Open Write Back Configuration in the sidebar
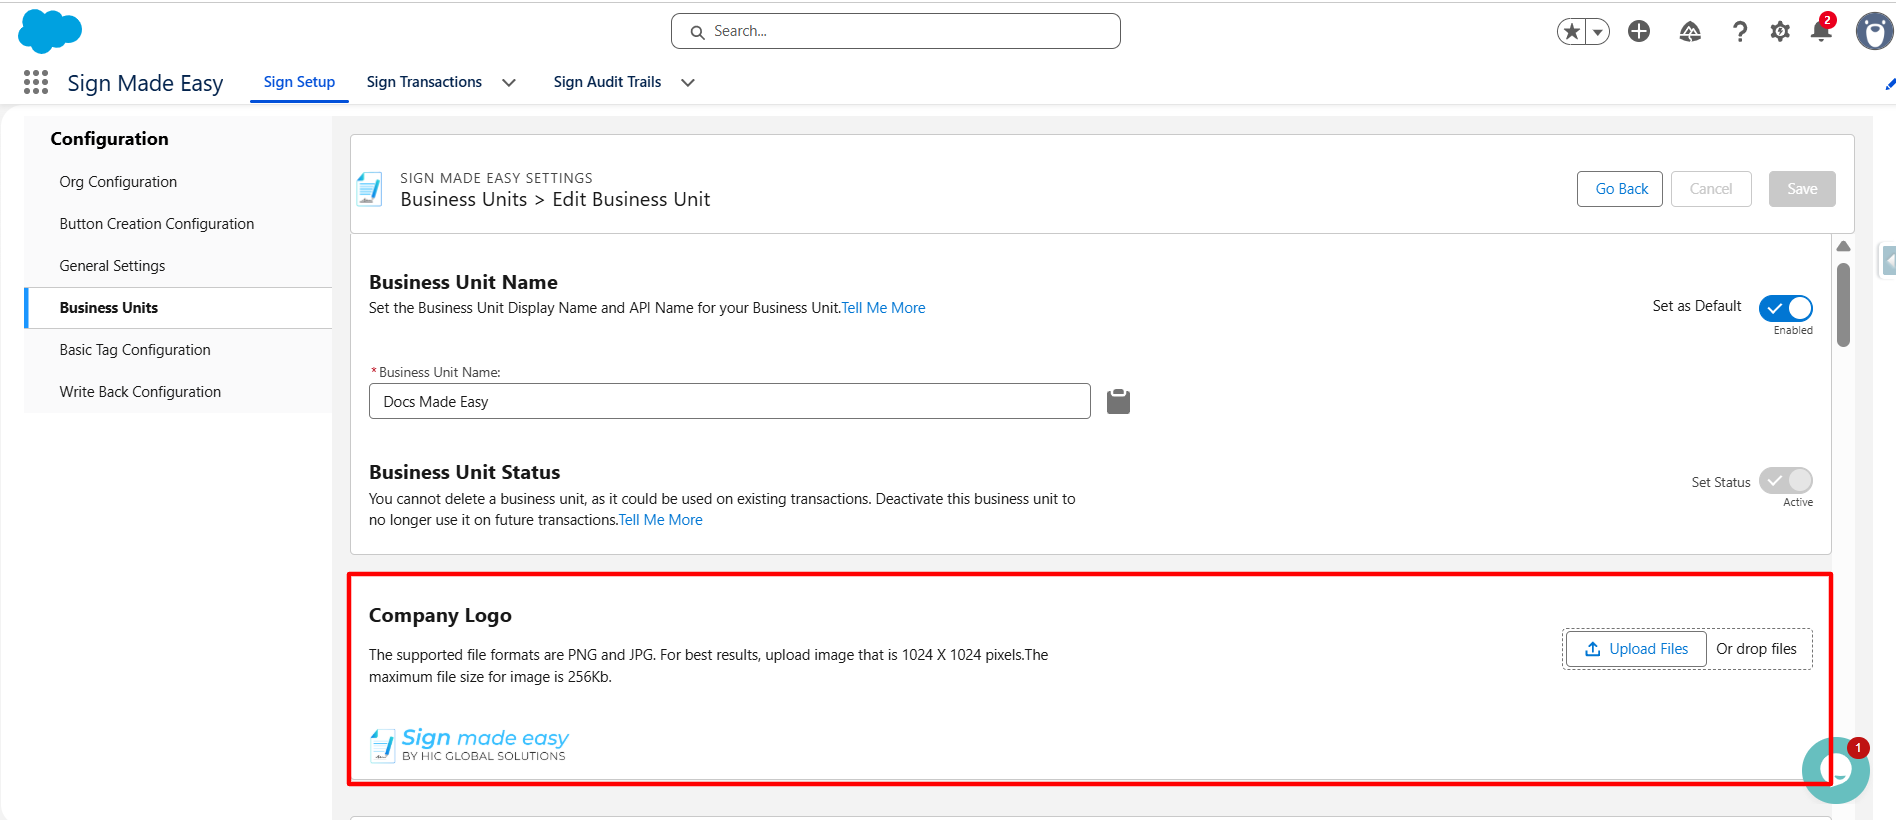This screenshot has height=820, width=1896. pyautogui.click(x=178, y=392)
